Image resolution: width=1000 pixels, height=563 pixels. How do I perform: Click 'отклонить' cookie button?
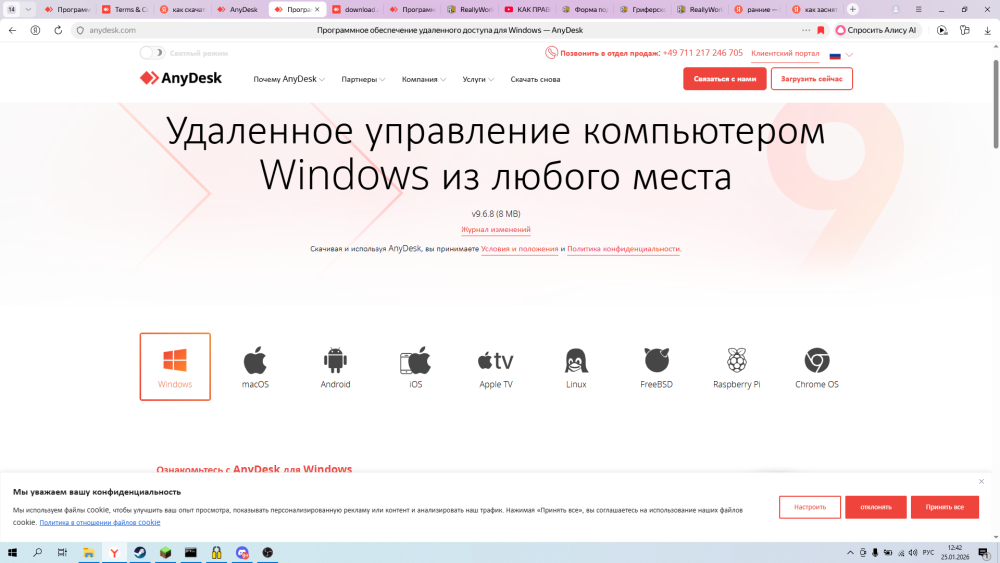(x=876, y=508)
